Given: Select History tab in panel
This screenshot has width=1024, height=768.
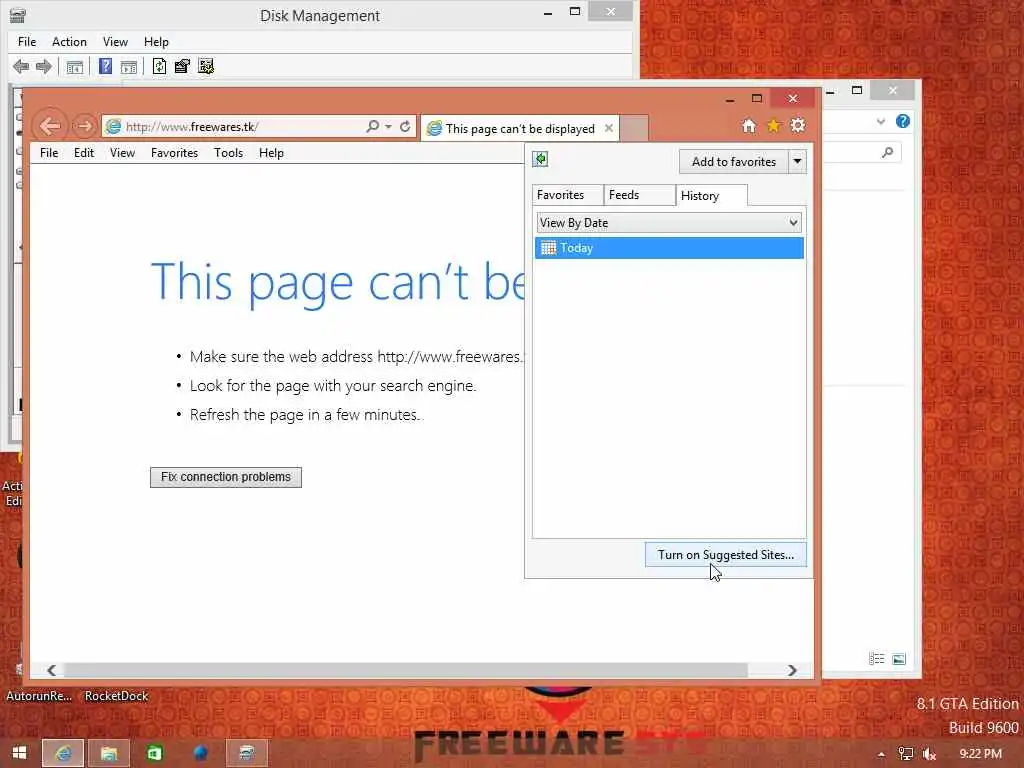Looking at the screenshot, I should (x=712, y=195).
